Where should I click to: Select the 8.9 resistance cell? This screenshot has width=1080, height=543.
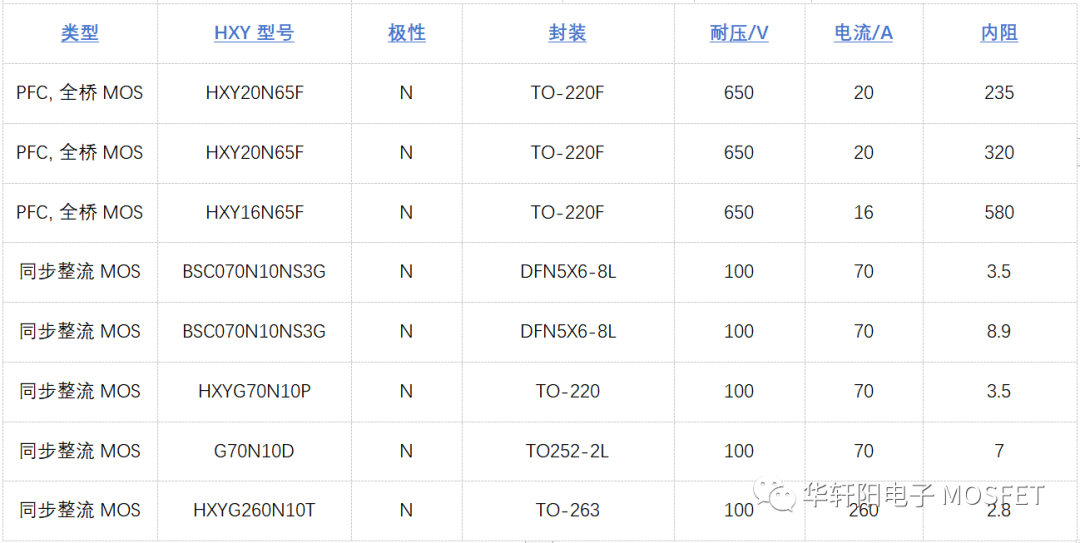(x=999, y=331)
